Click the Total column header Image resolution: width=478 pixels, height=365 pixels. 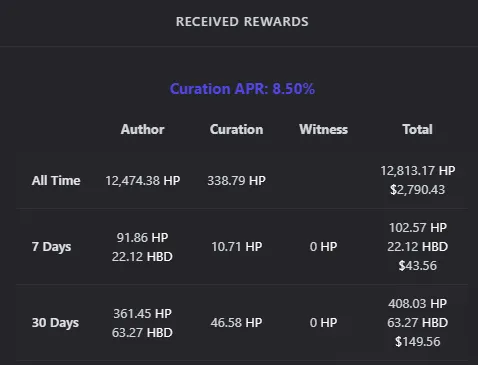pyautogui.click(x=417, y=129)
